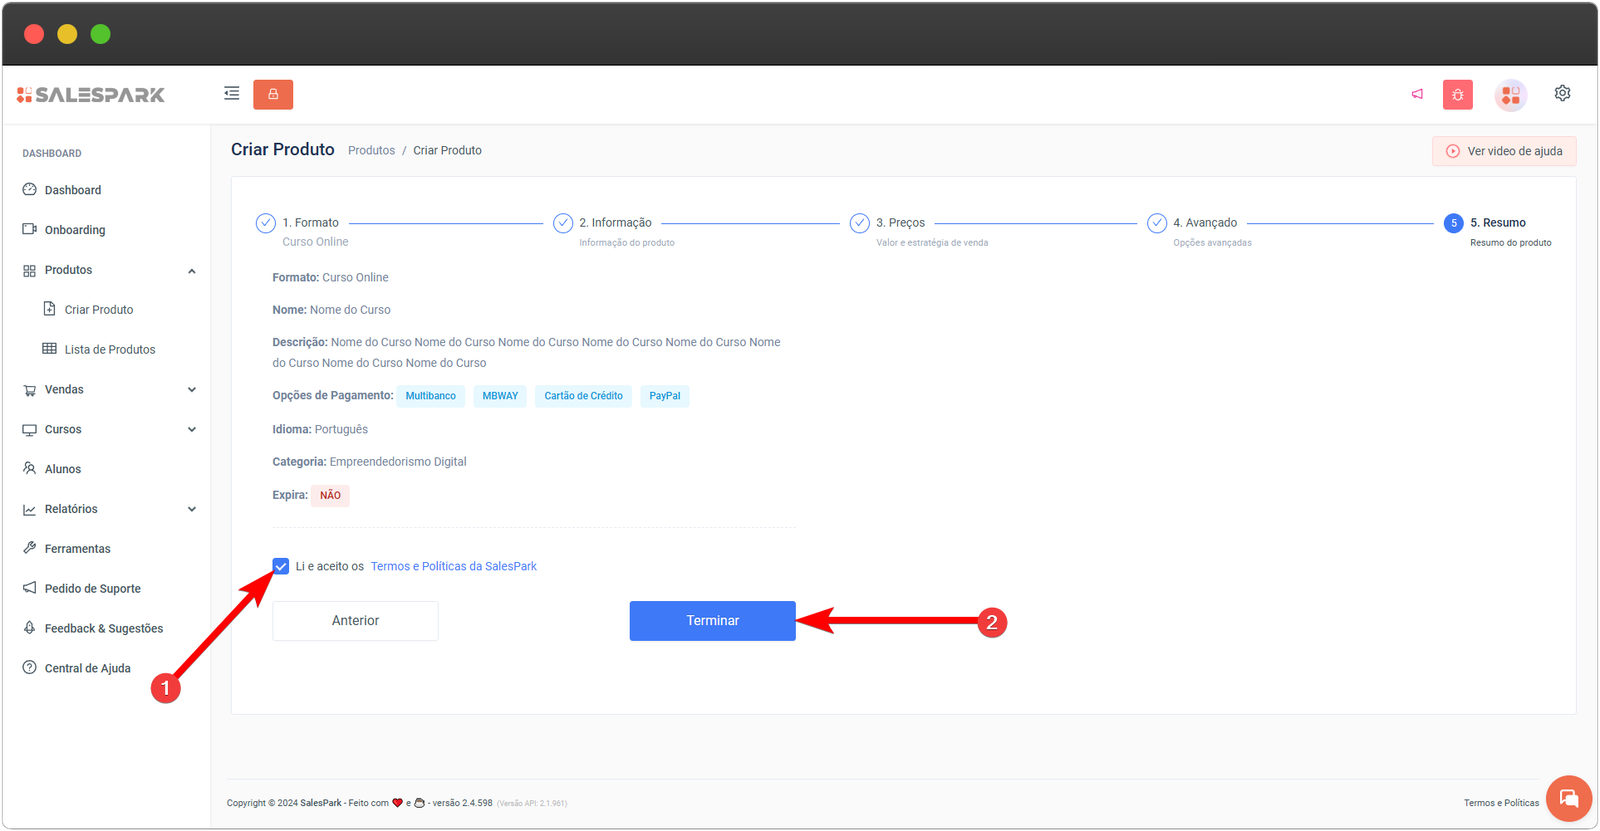Open the user profile avatar
Screen dimensions: 1600x831
tap(1510, 95)
